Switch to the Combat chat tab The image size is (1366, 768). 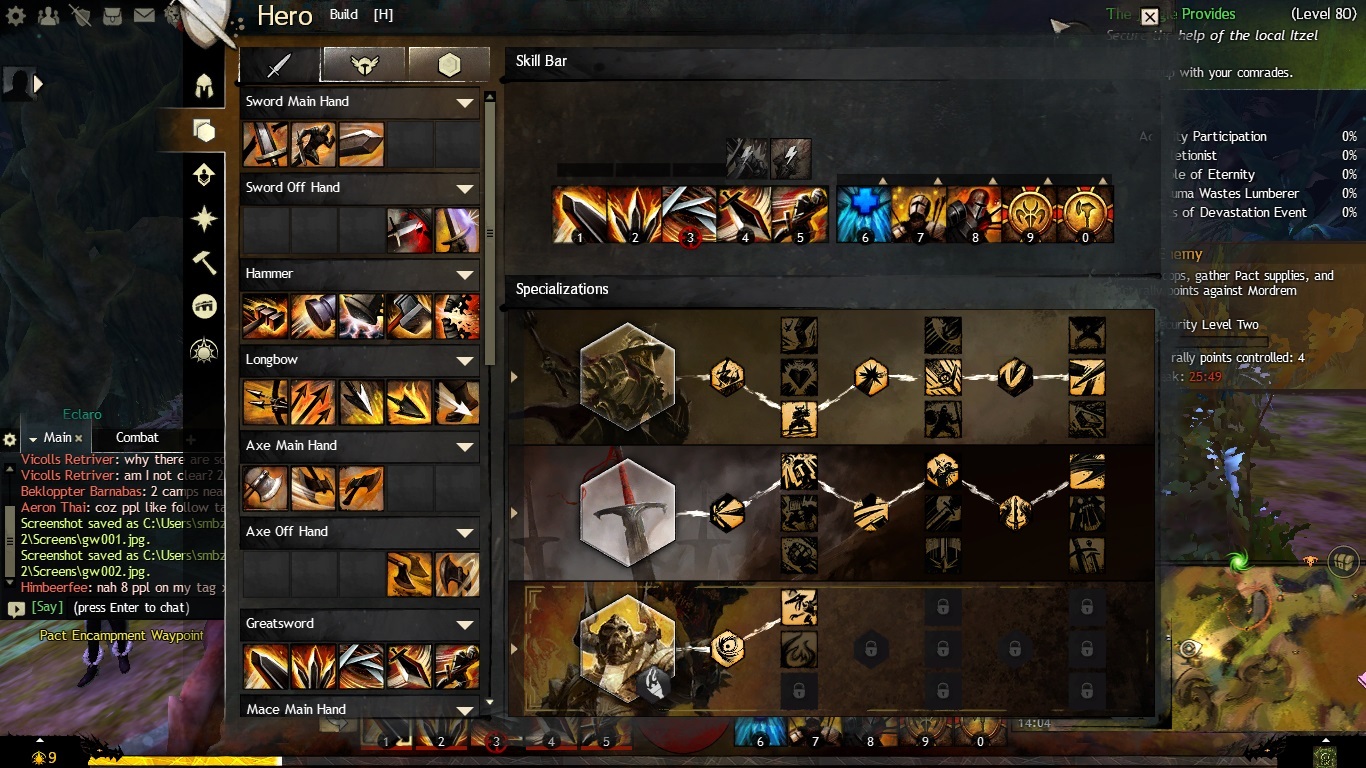tap(137, 437)
